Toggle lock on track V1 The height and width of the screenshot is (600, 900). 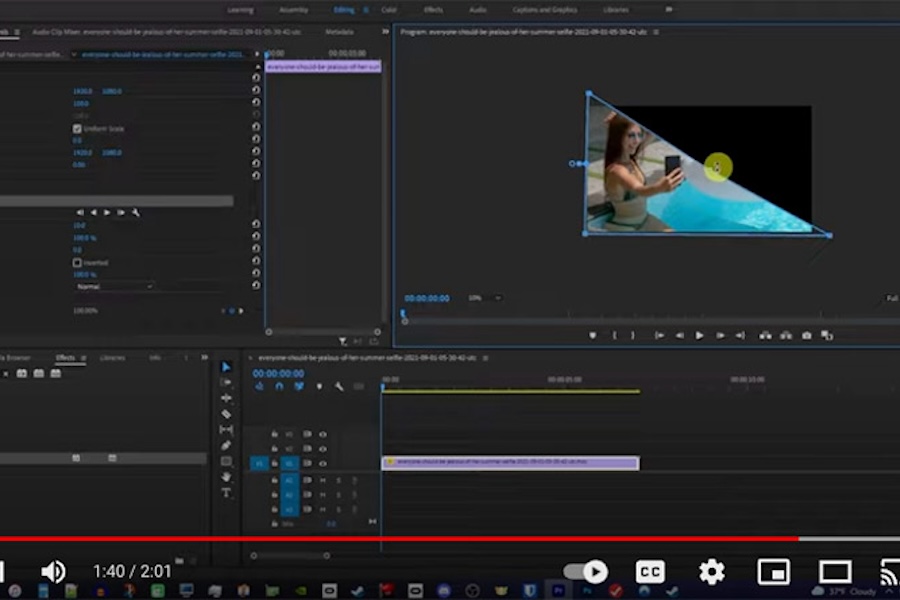tap(274, 463)
